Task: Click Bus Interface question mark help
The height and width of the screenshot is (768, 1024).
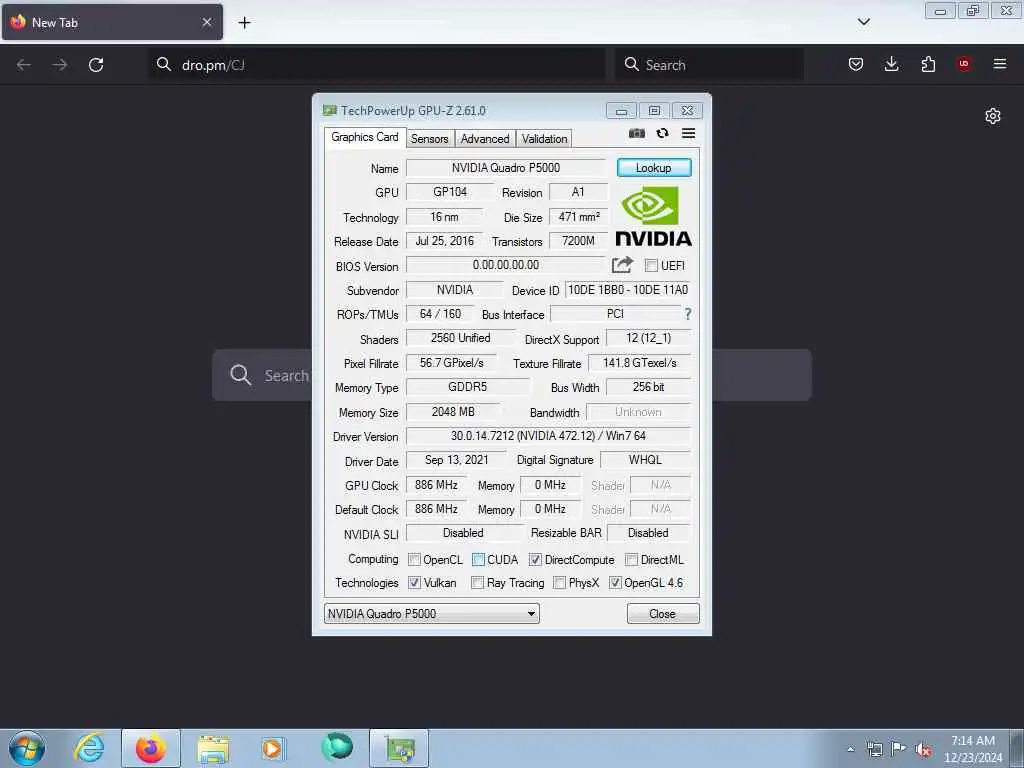Action: pyautogui.click(x=688, y=314)
